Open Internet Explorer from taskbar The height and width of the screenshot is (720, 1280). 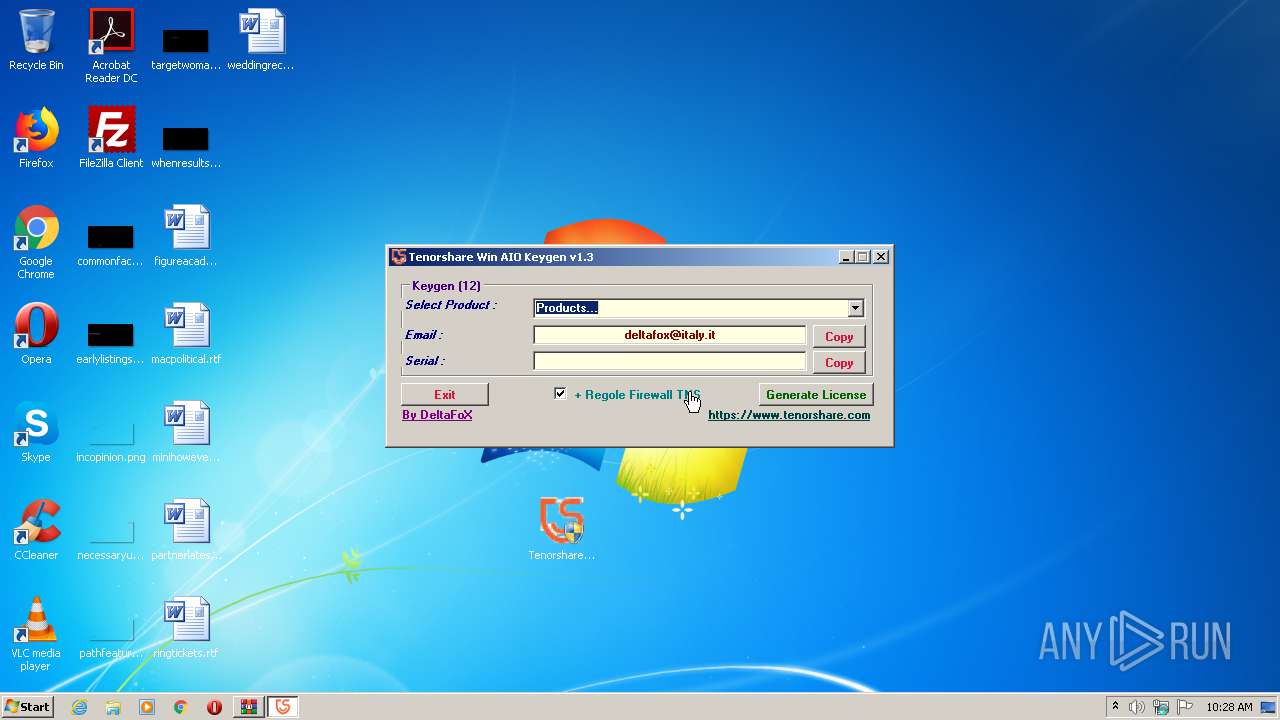[80, 707]
